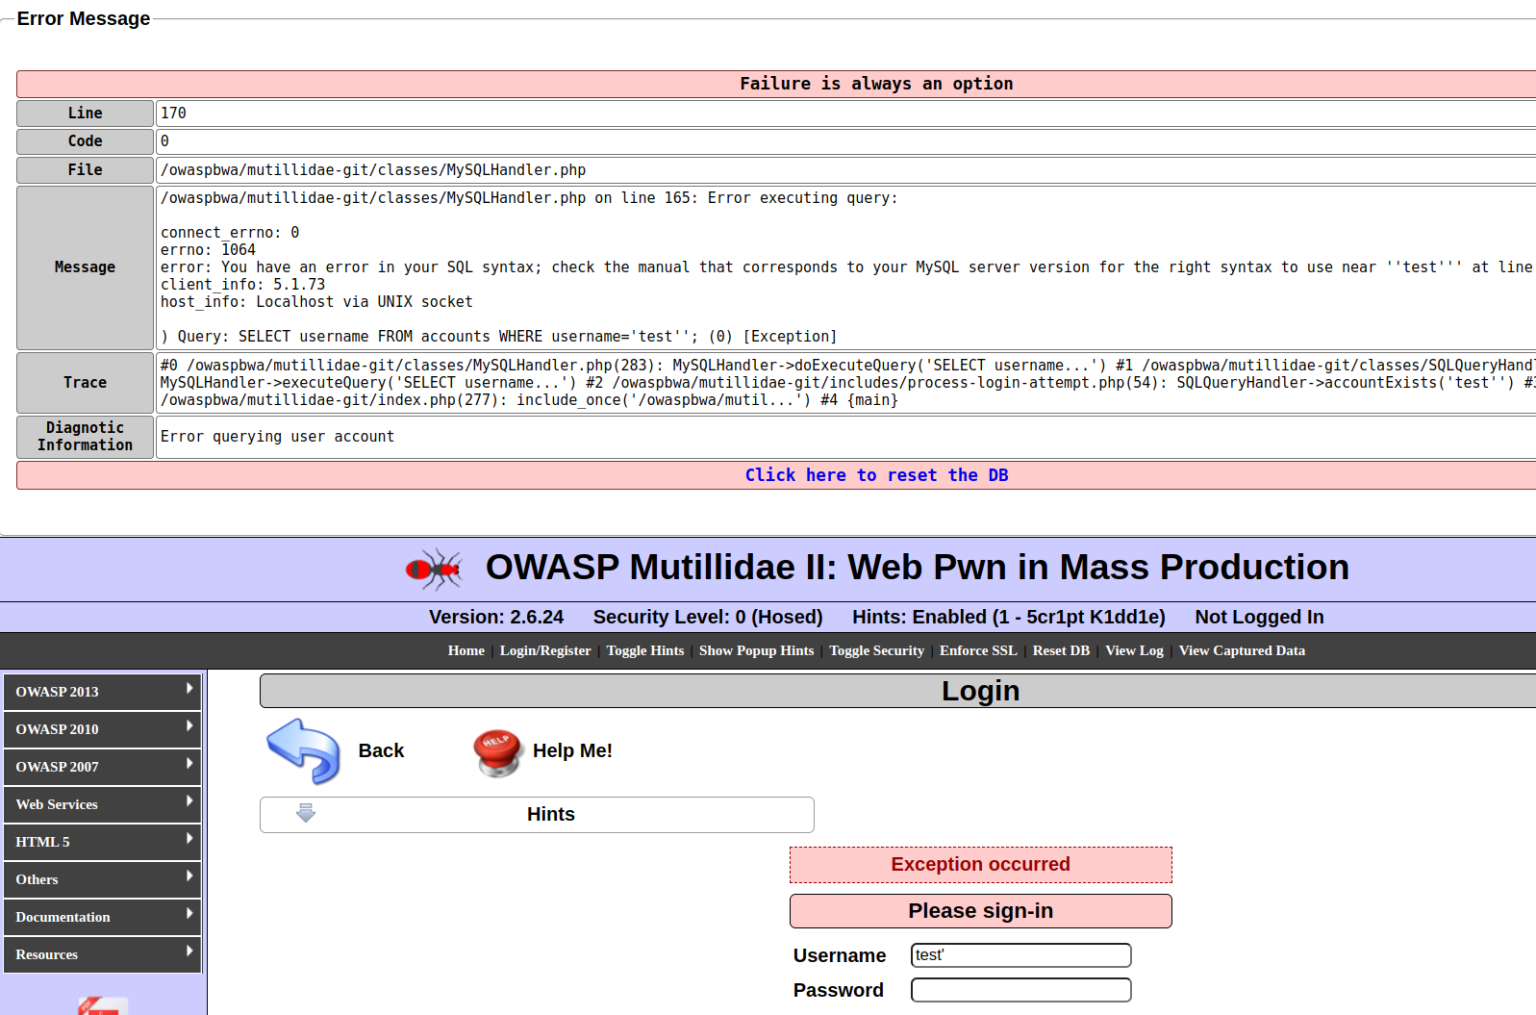Click the red icon below the sidebar menu
This screenshot has height=1015, width=1536.
pyautogui.click(x=103, y=1005)
